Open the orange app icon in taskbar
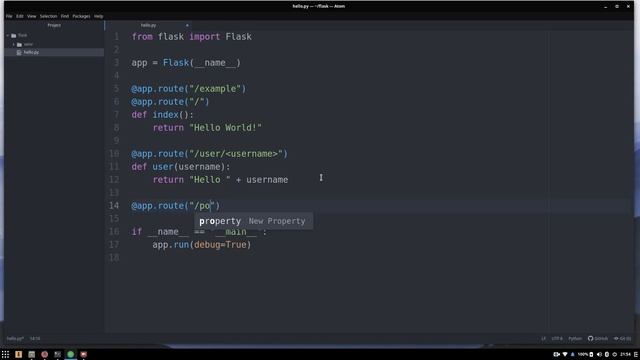 18,354
